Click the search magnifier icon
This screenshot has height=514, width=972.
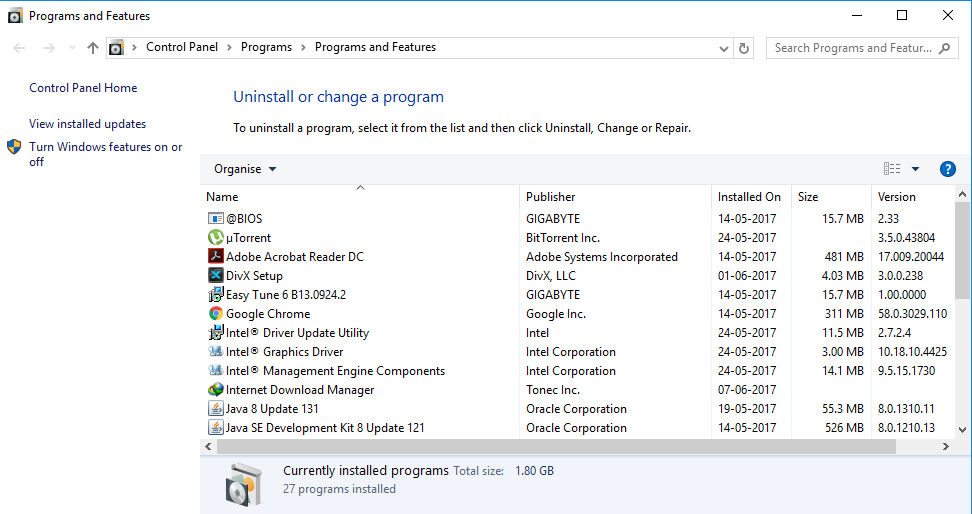(945, 48)
